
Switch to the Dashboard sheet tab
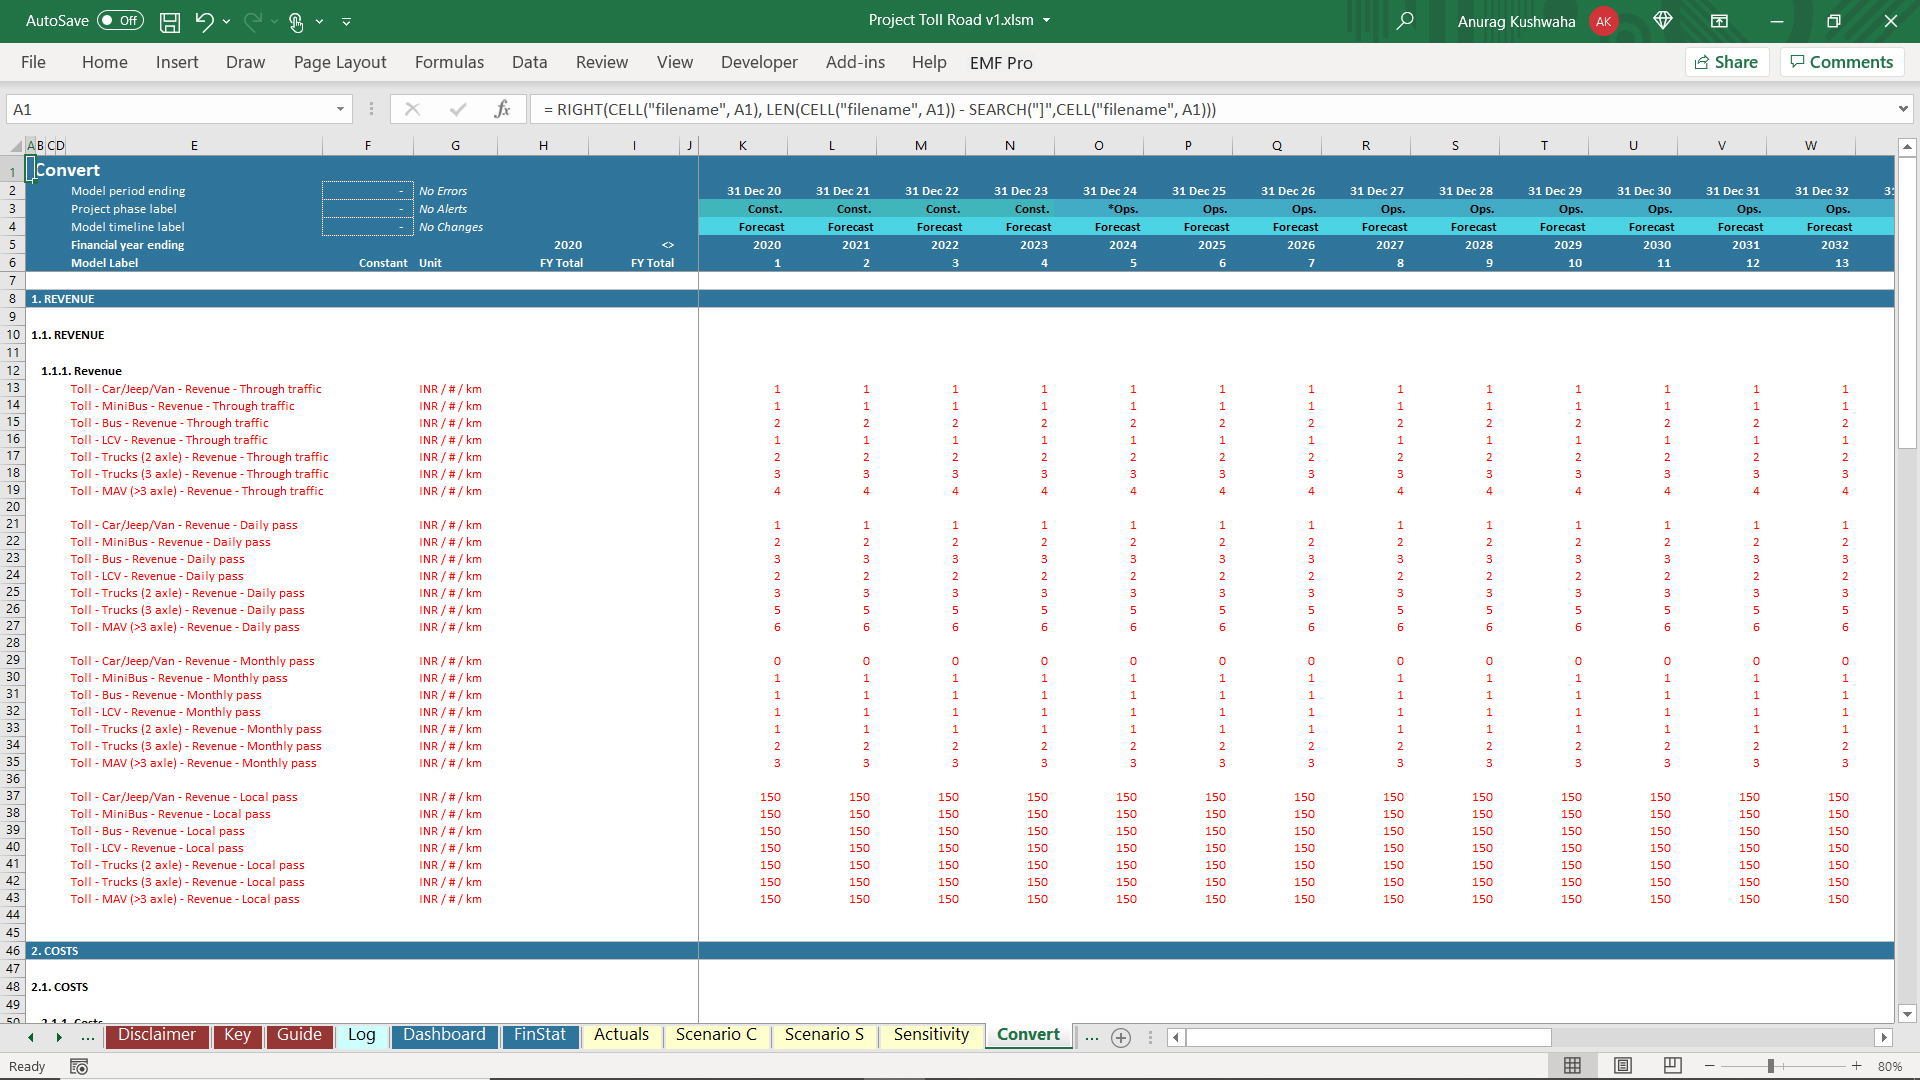coord(444,1035)
